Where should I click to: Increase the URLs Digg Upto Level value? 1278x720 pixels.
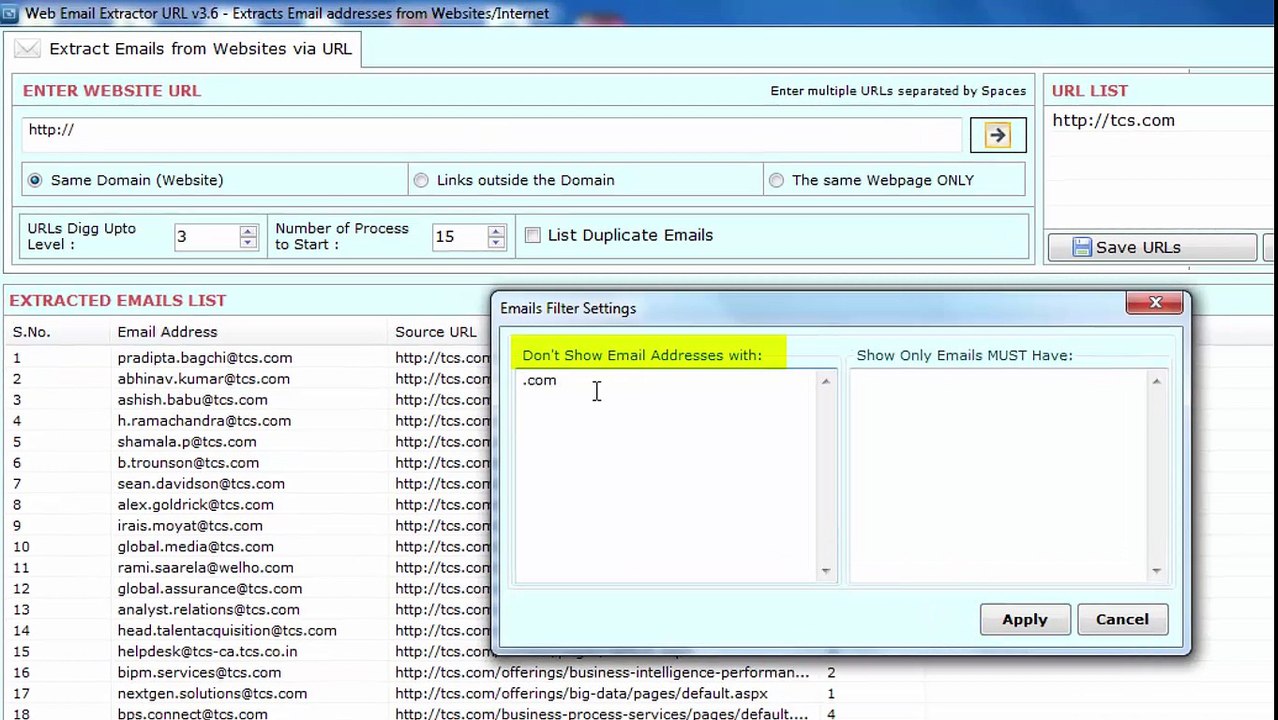[248, 231]
